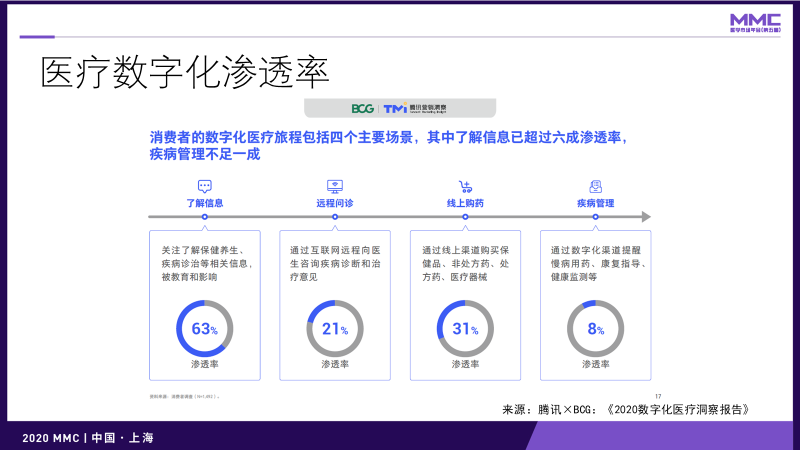Click the 63% donut chart

point(205,328)
